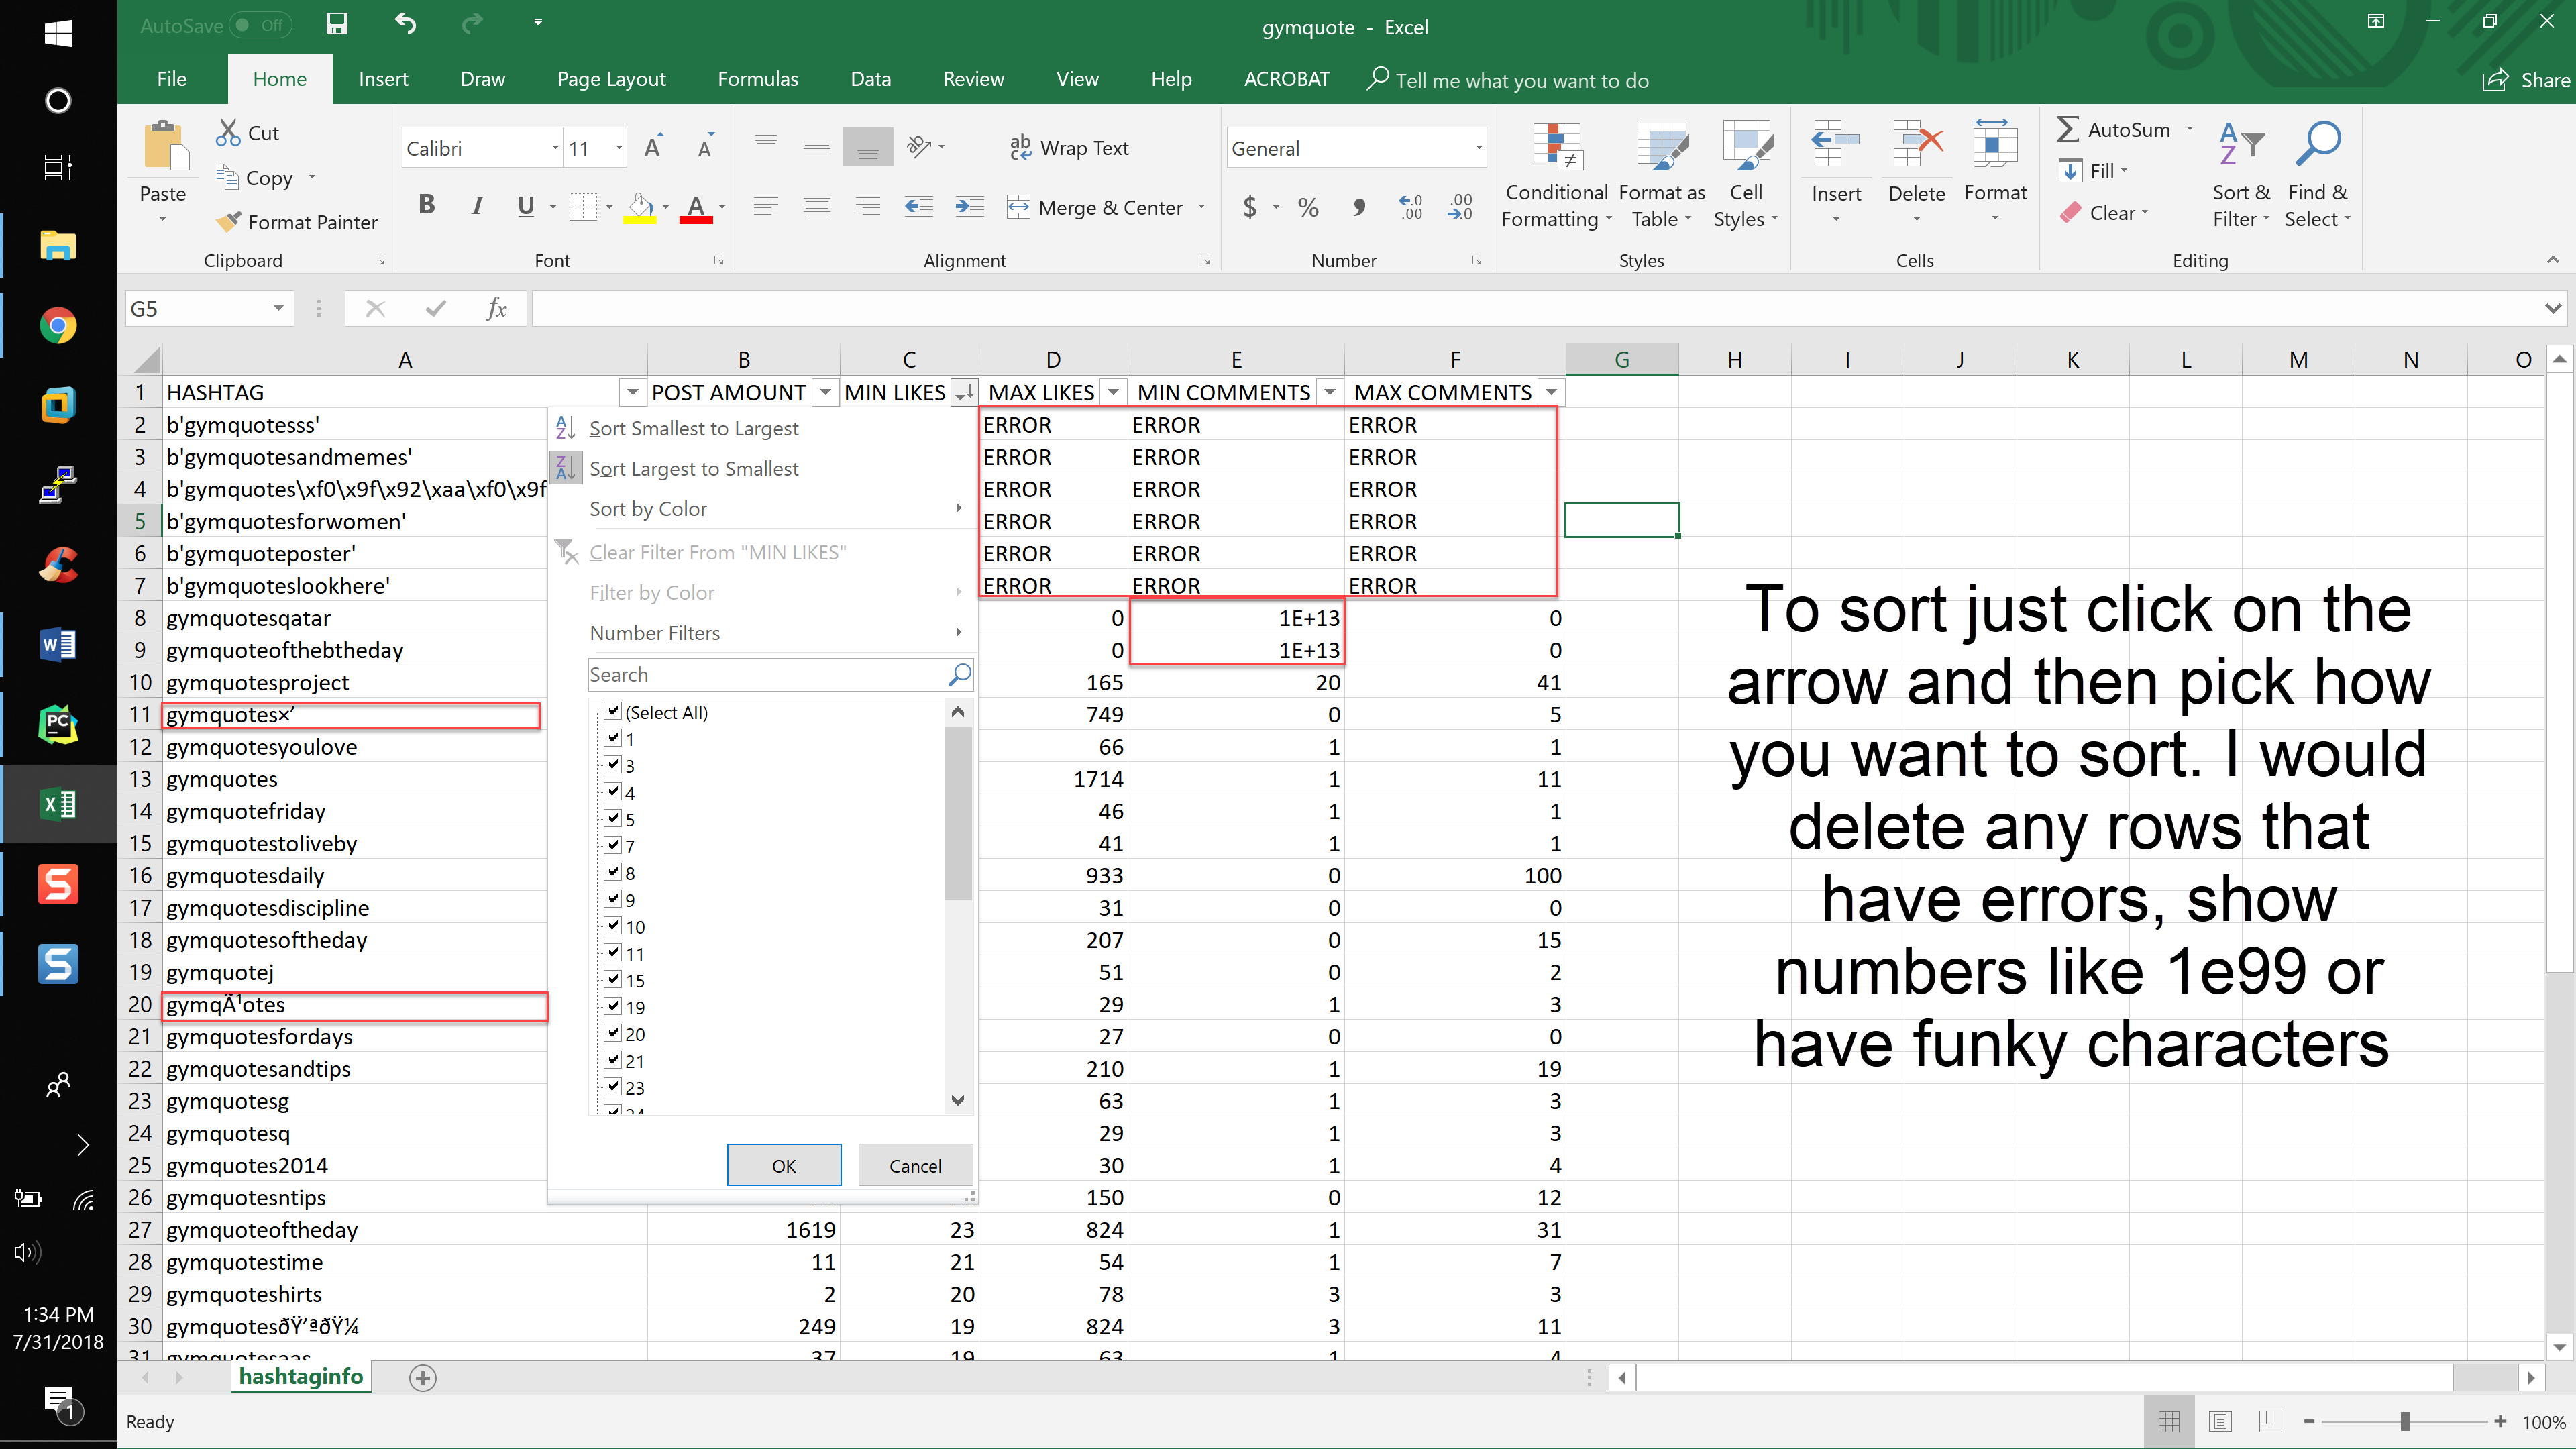Apply italic formatting
Screen dimensions: 2576x1449
pyautogui.click(x=477, y=206)
